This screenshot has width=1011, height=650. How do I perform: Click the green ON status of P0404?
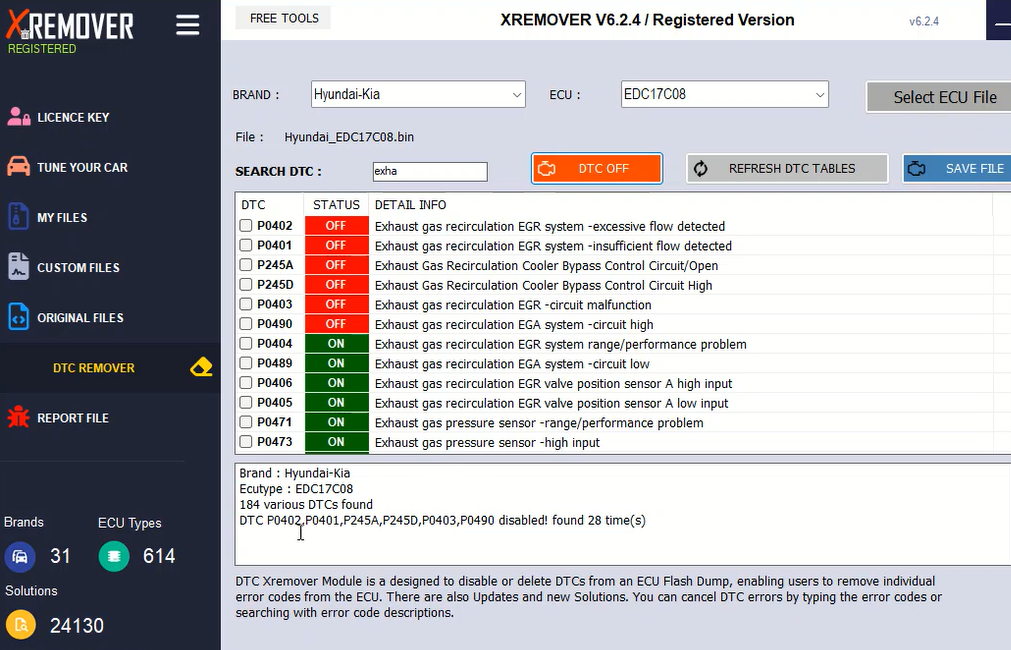337,344
